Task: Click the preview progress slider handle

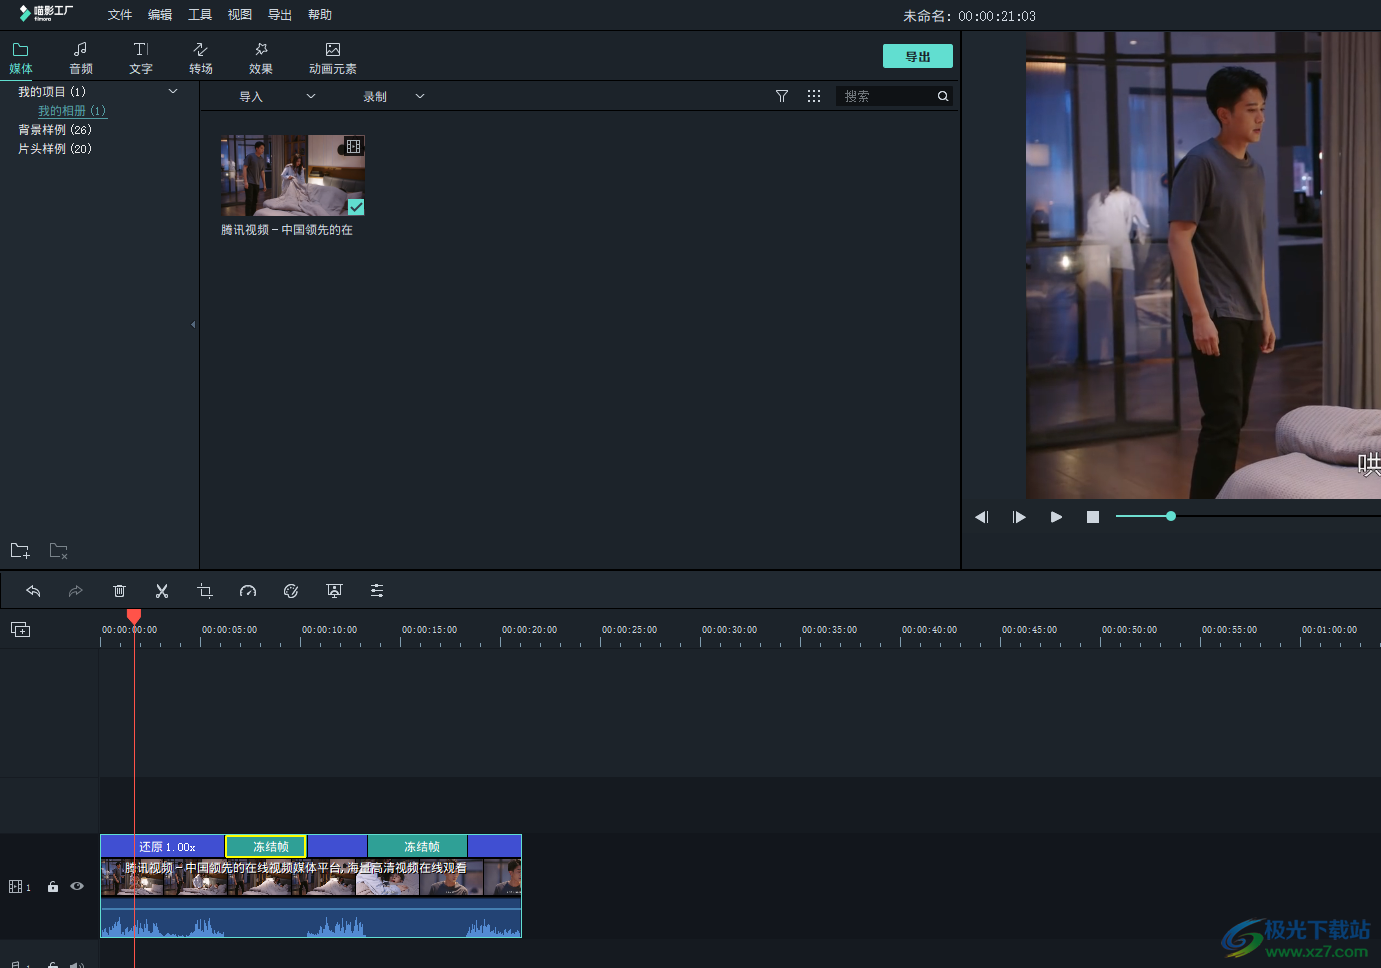Action: pos(1171,516)
